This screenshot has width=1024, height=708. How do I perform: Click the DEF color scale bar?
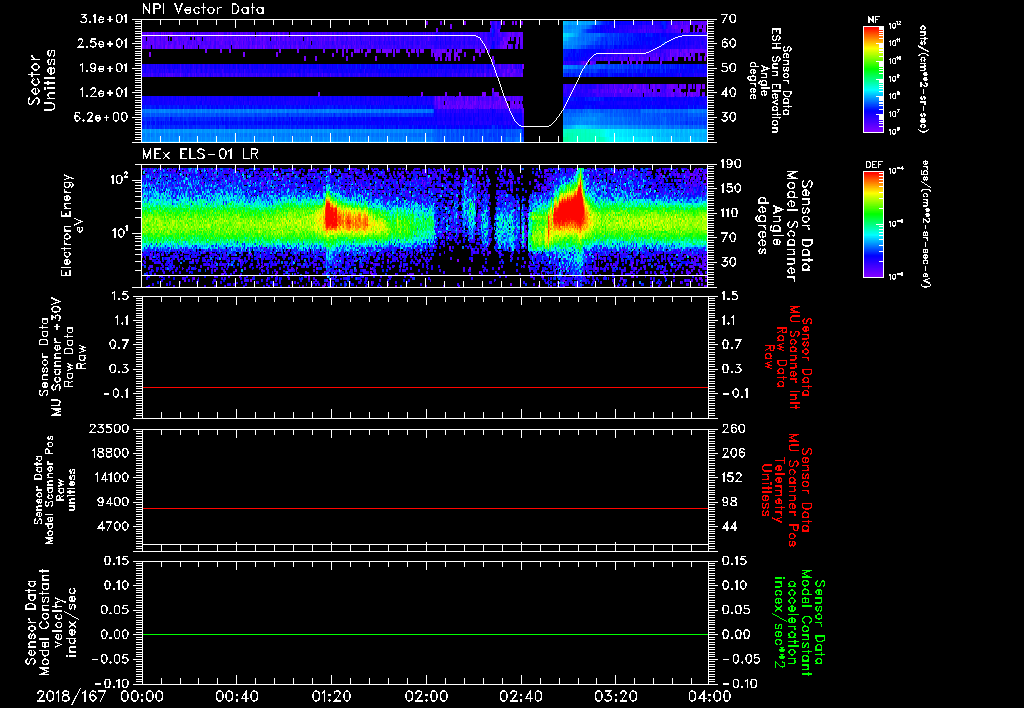[873, 224]
